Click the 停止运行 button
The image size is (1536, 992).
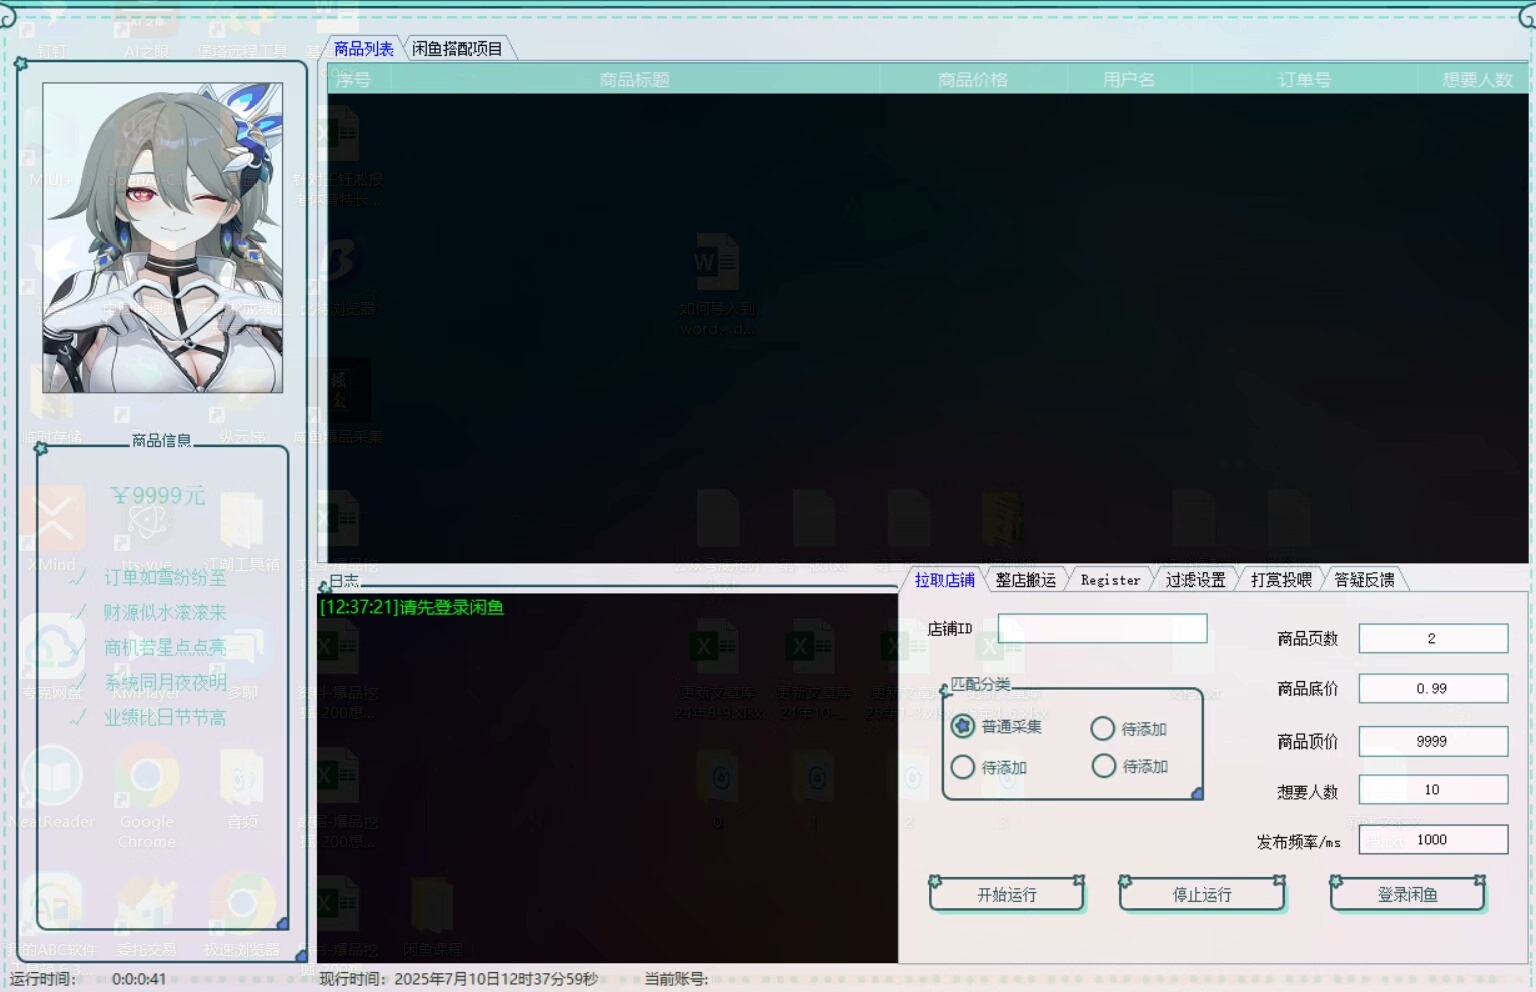[x=1202, y=894]
